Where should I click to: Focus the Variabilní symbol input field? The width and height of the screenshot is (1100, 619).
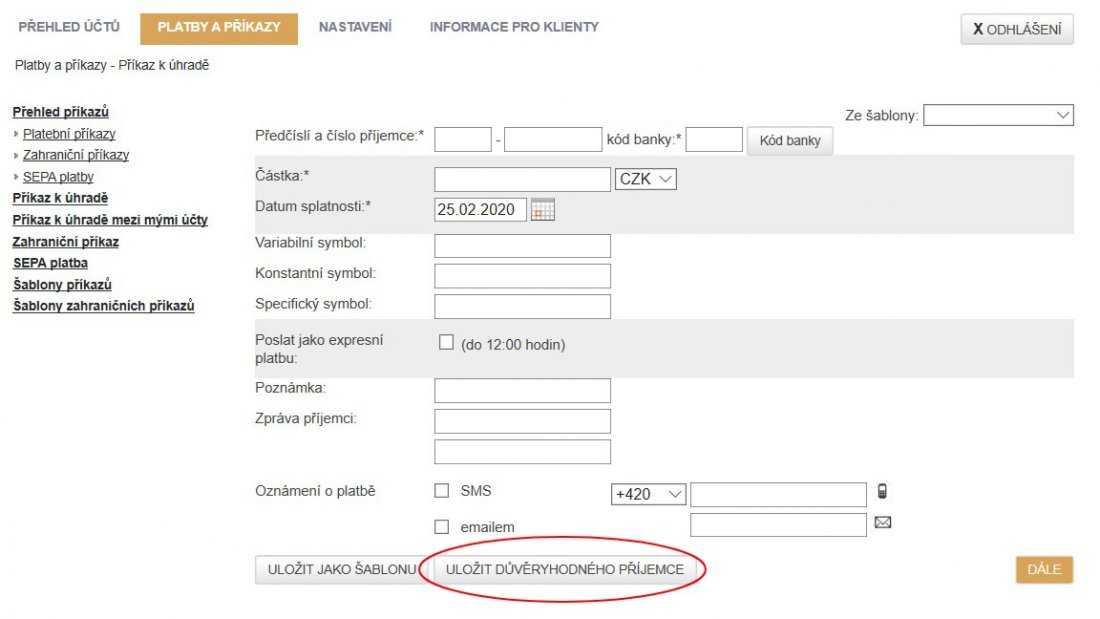pos(522,246)
